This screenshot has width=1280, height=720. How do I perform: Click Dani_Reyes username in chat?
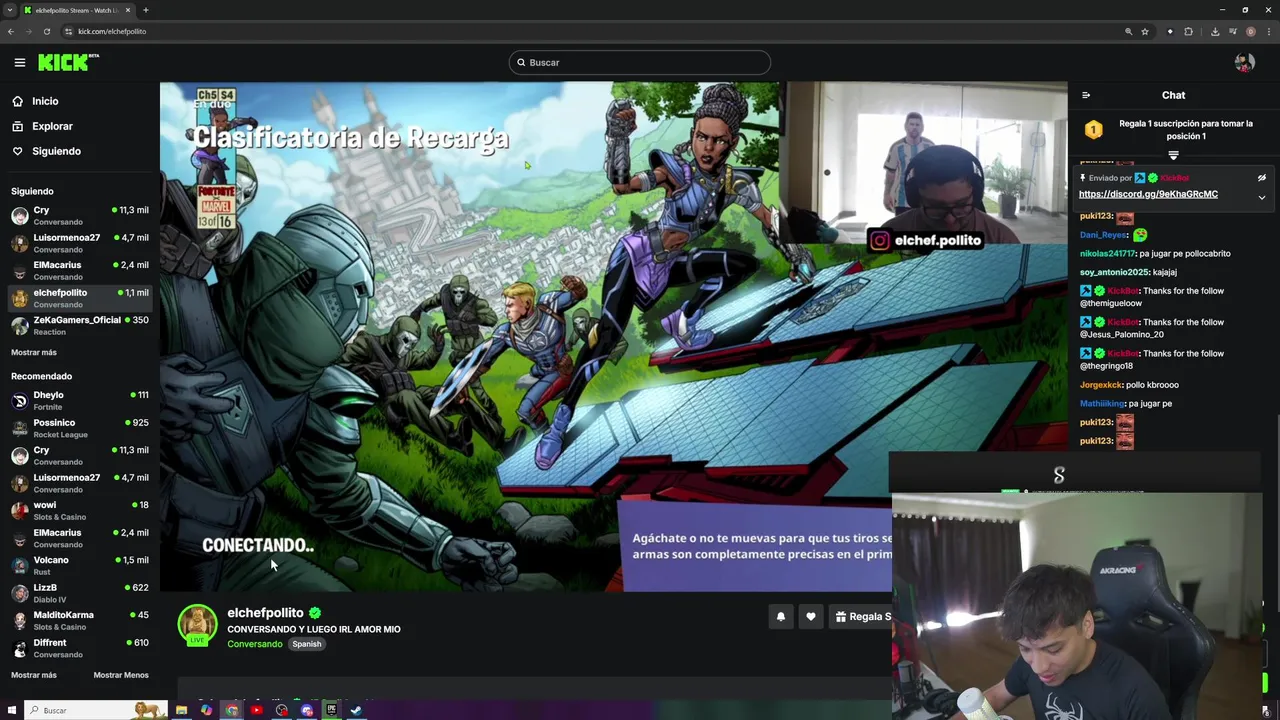point(1104,235)
